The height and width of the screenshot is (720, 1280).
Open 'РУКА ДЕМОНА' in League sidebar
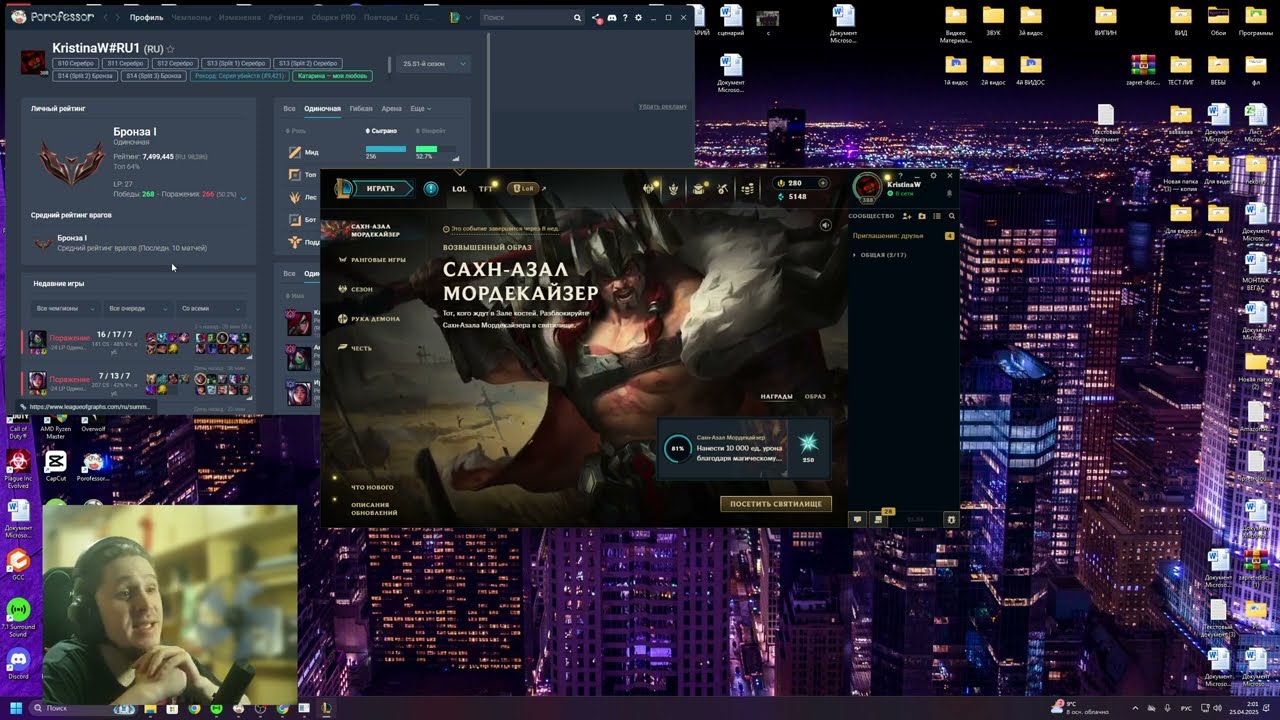click(375, 319)
